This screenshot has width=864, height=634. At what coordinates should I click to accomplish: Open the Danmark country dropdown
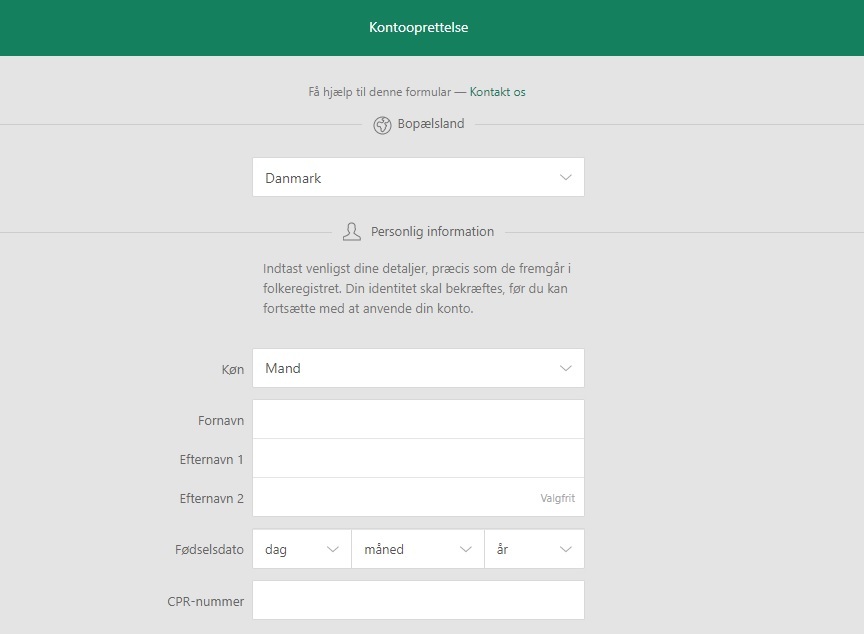418,177
